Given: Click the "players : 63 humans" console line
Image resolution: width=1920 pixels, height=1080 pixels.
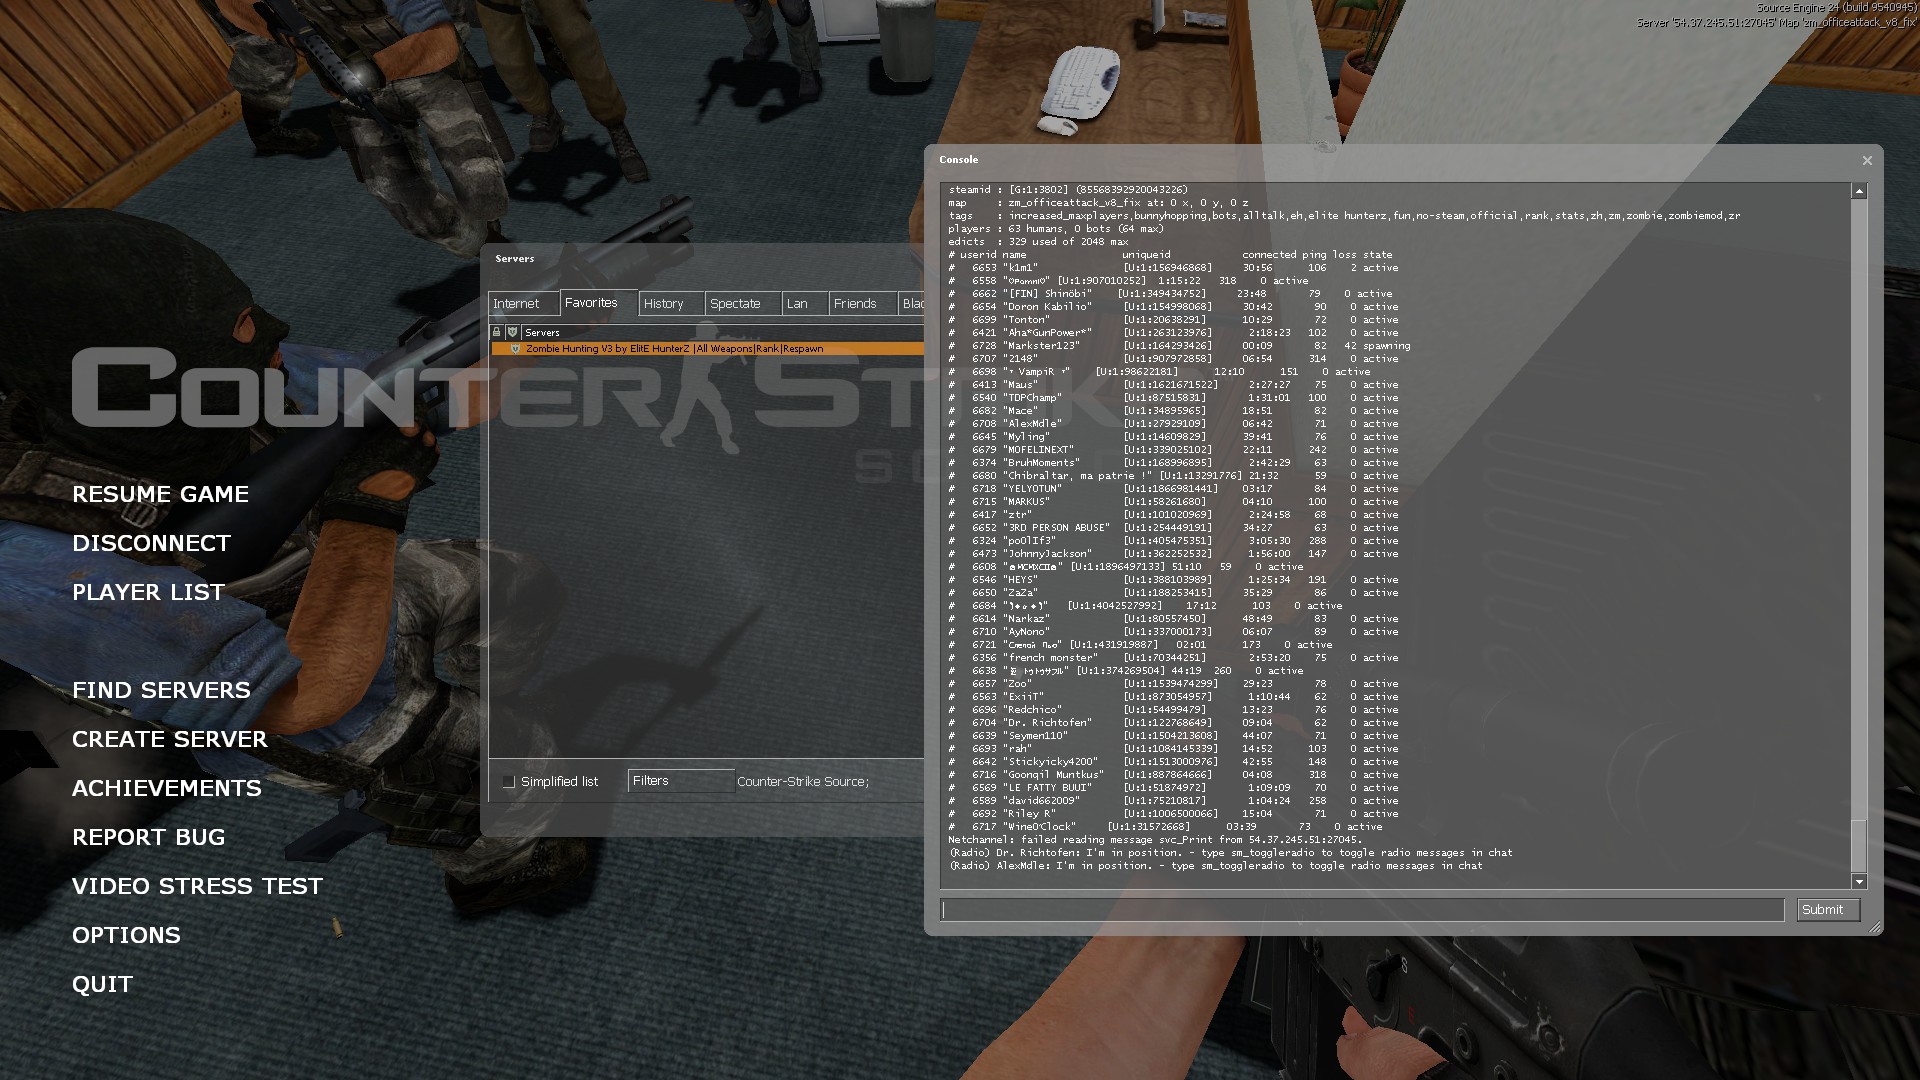Looking at the screenshot, I should click(x=1057, y=229).
